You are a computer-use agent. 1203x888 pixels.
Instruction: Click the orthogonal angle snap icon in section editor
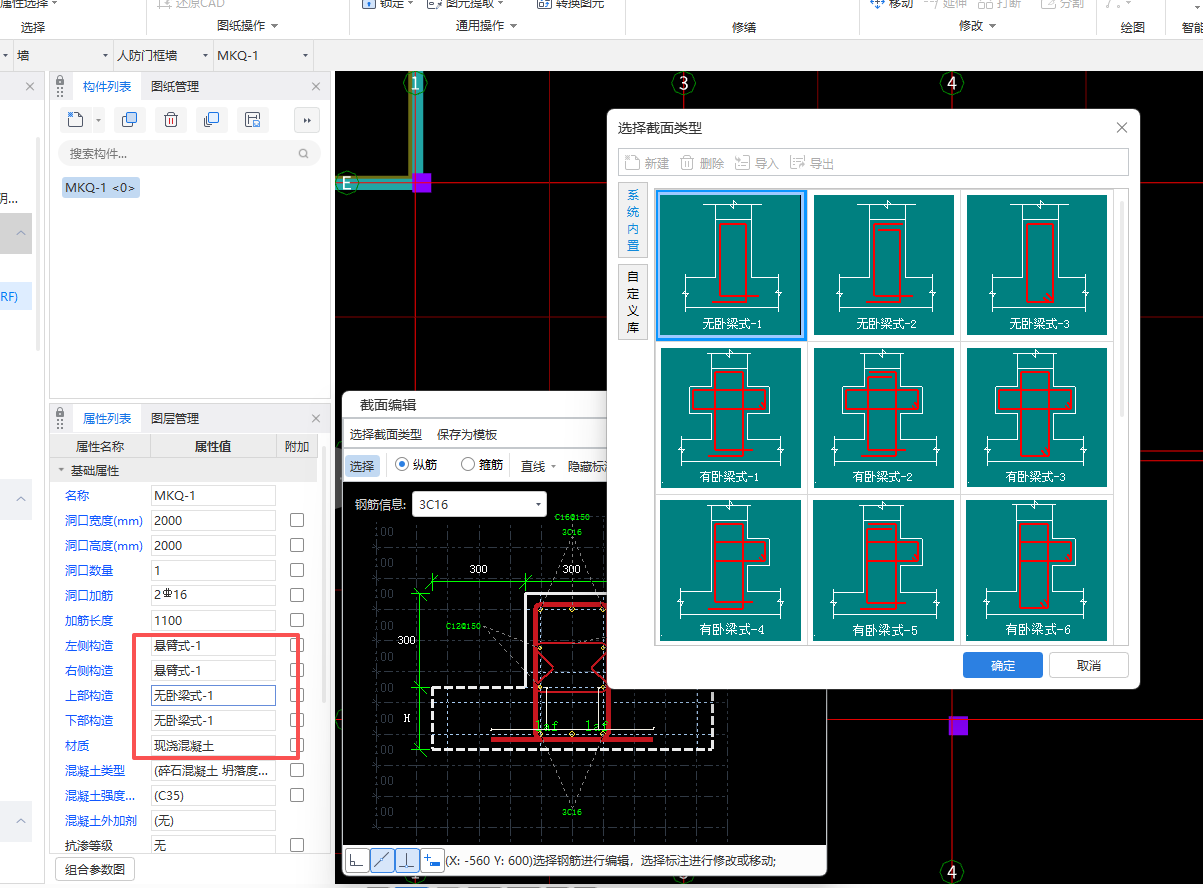tap(357, 859)
